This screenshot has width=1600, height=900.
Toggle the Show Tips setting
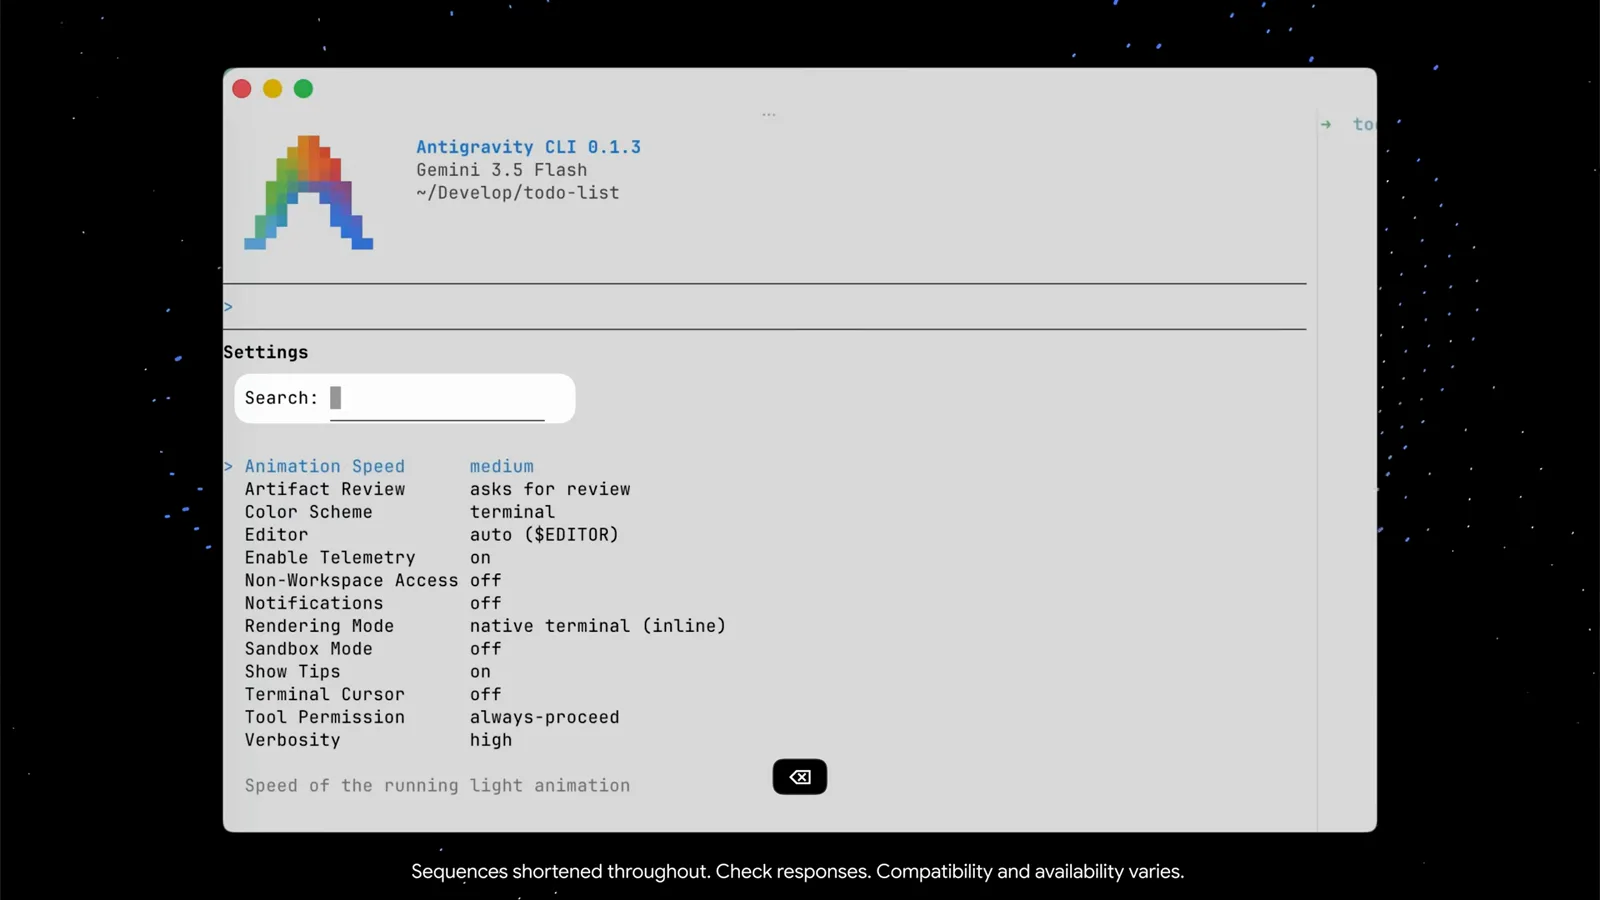pos(368,672)
